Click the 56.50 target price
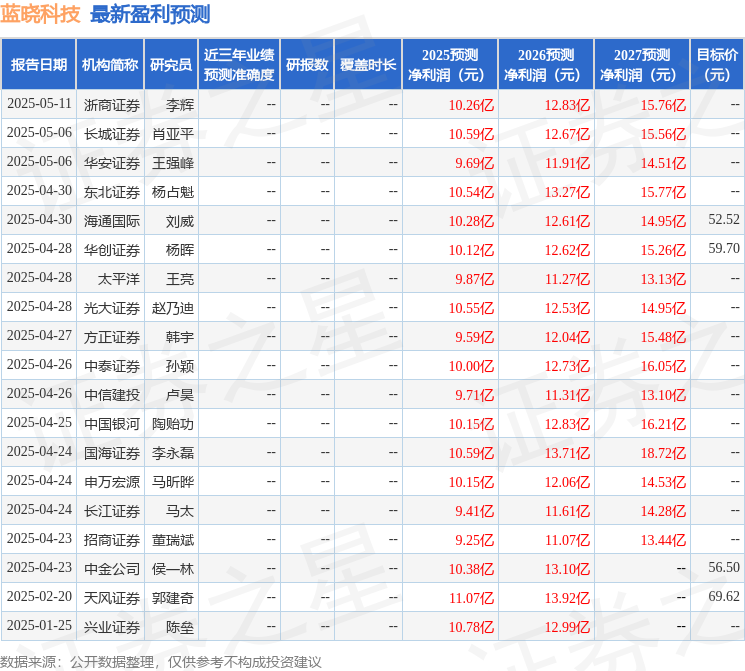The width and height of the screenshot is (745, 671). click(x=724, y=567)
